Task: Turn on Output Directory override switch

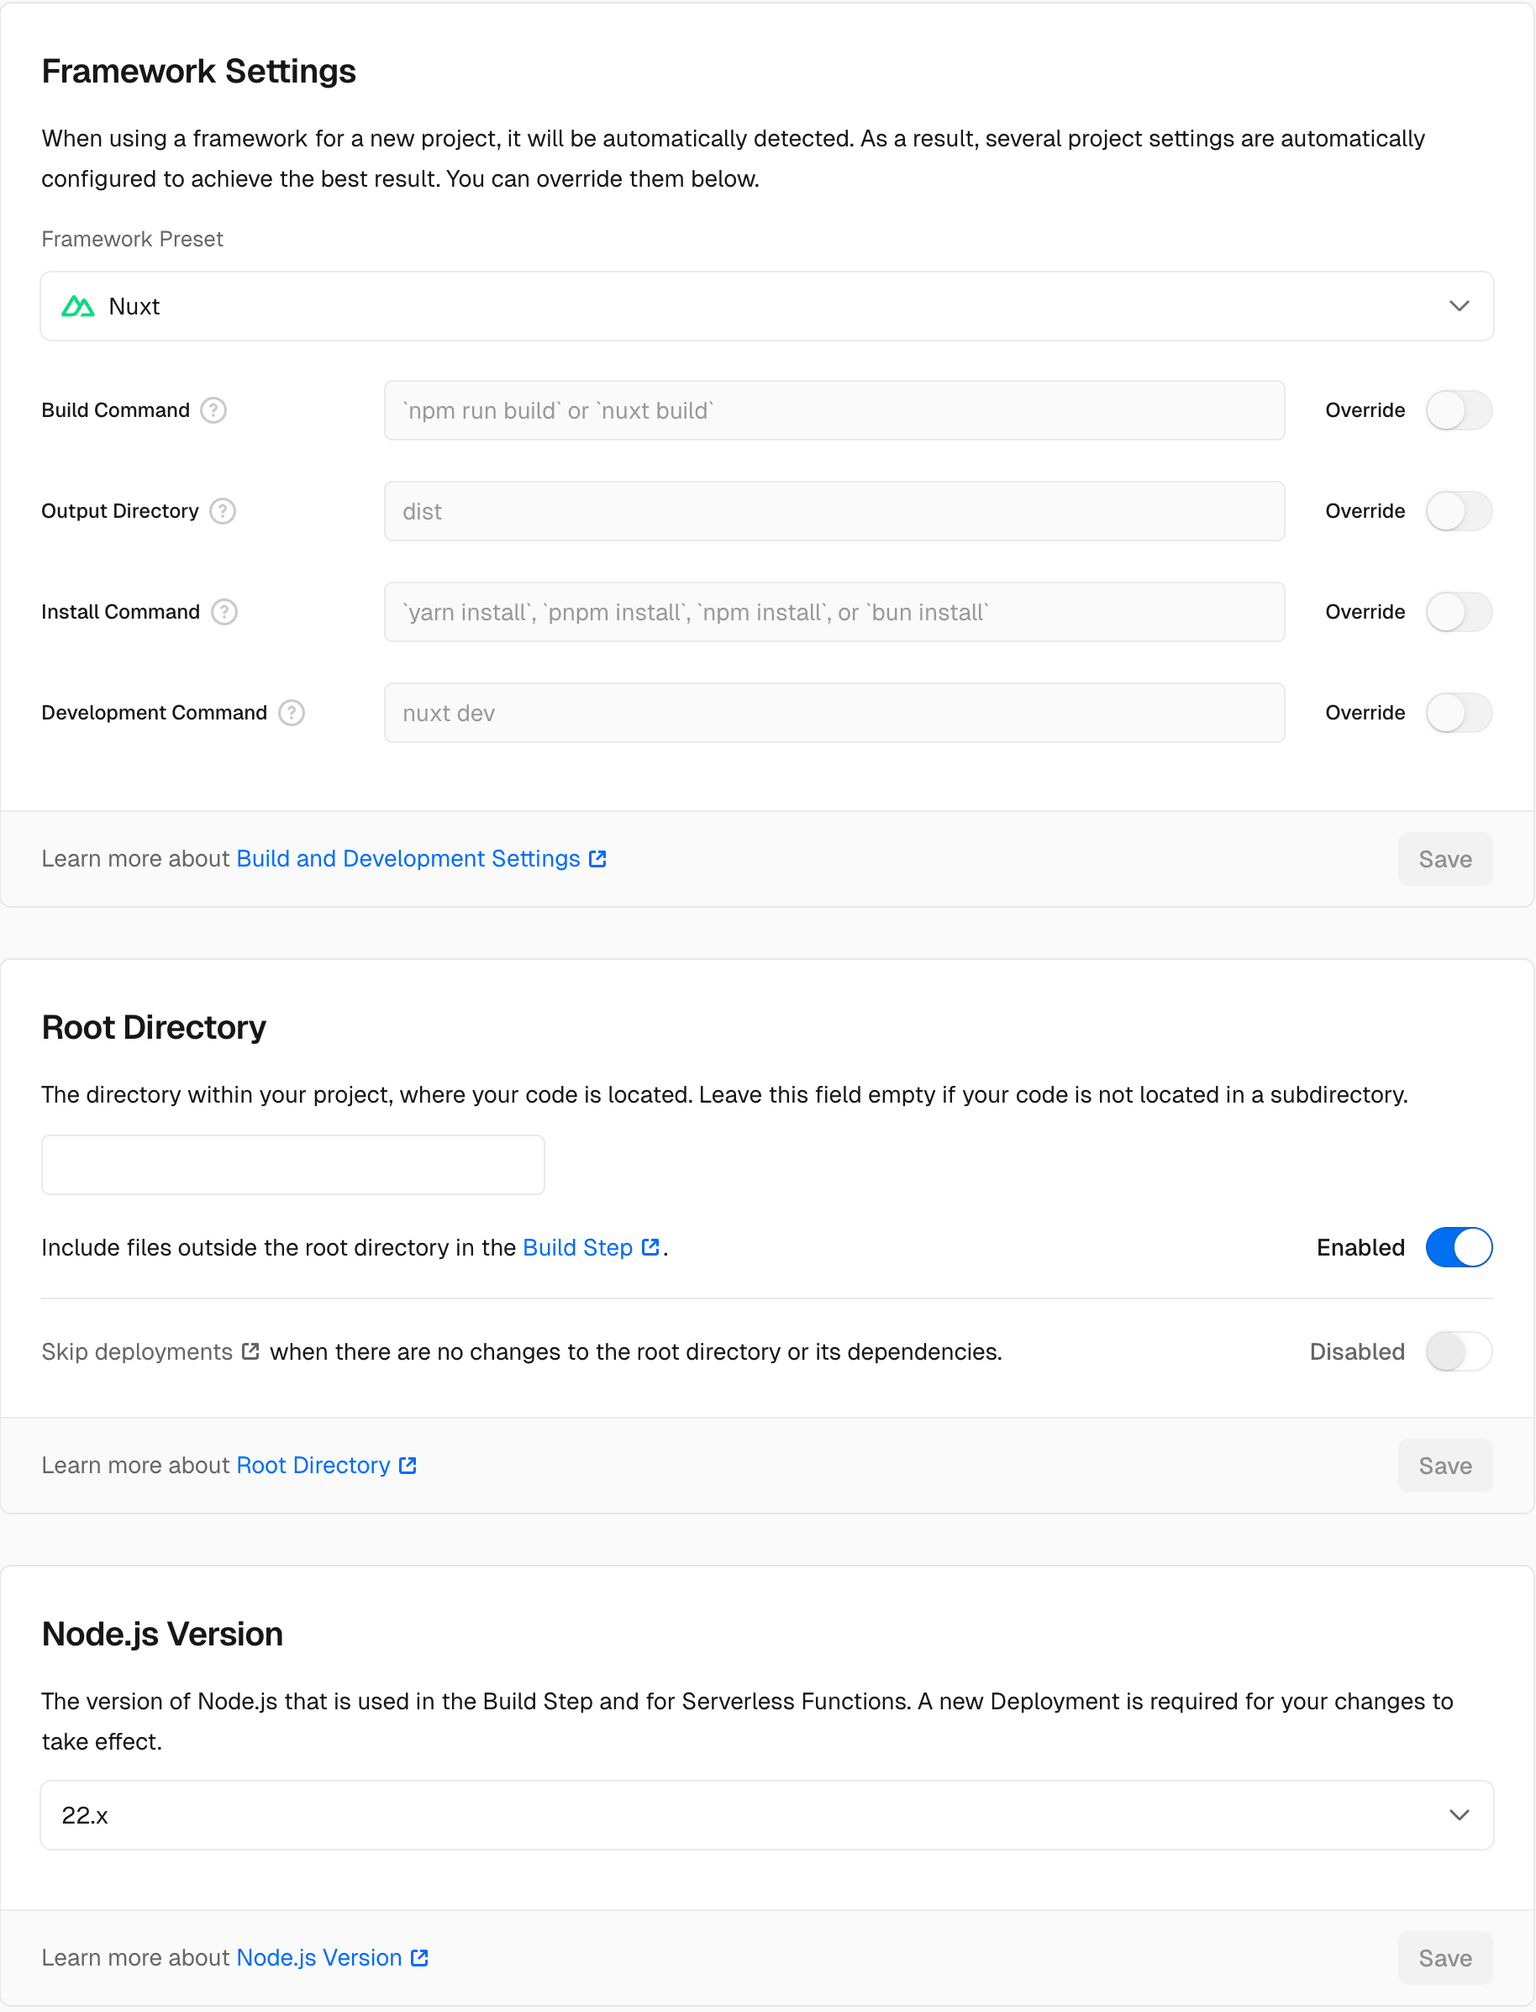Action: coord(1458,511)
